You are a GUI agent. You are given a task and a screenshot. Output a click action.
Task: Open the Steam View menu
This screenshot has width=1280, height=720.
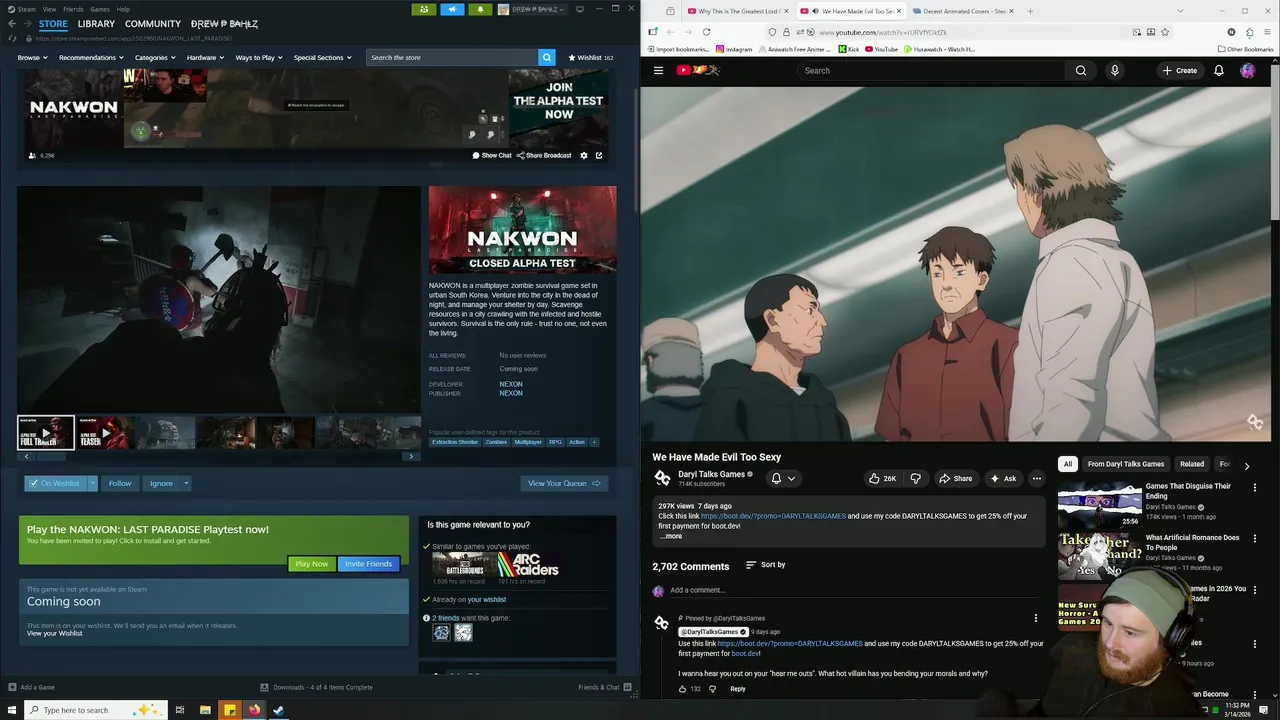coord(49,9)
